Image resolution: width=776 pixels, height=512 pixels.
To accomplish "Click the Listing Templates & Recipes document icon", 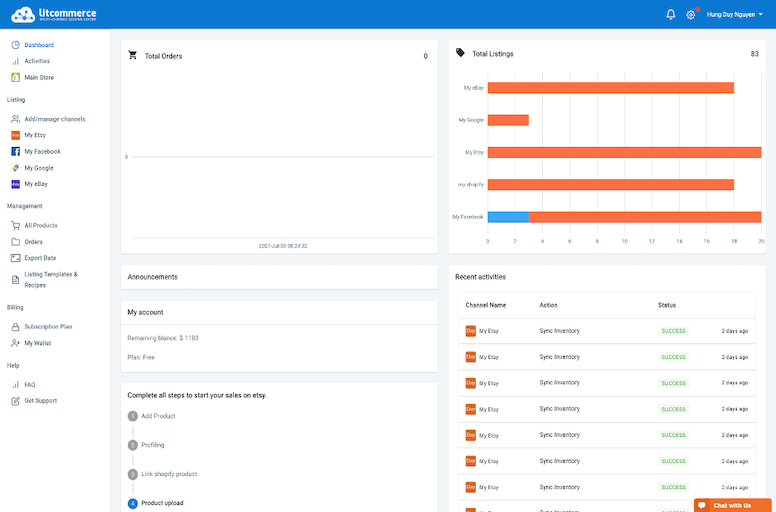I will click(15, 280).
